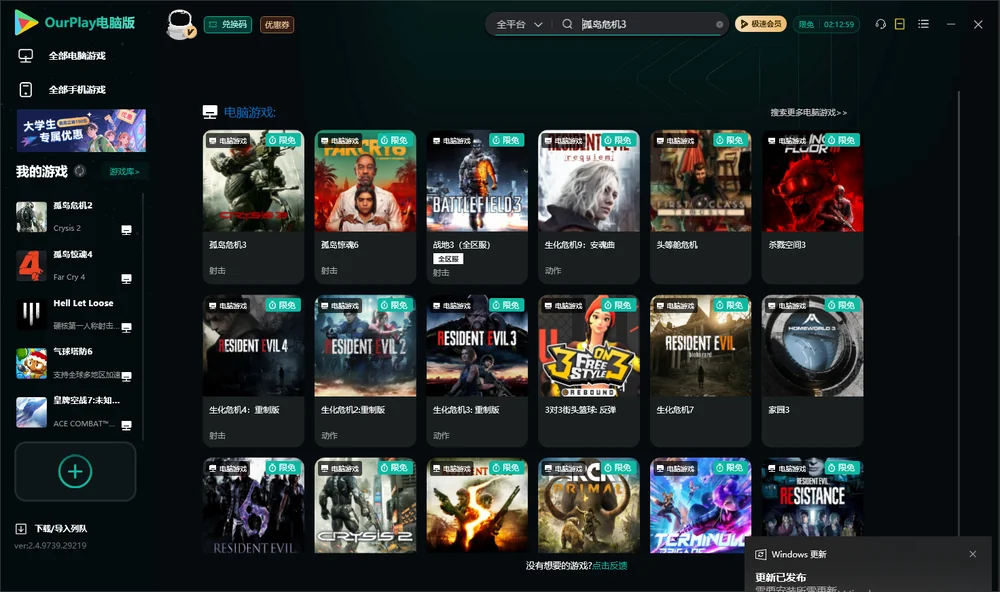Dismiss the Windows 更新 notification
The height and width of the screenshot is (592, 1000).
click(973, 554)
